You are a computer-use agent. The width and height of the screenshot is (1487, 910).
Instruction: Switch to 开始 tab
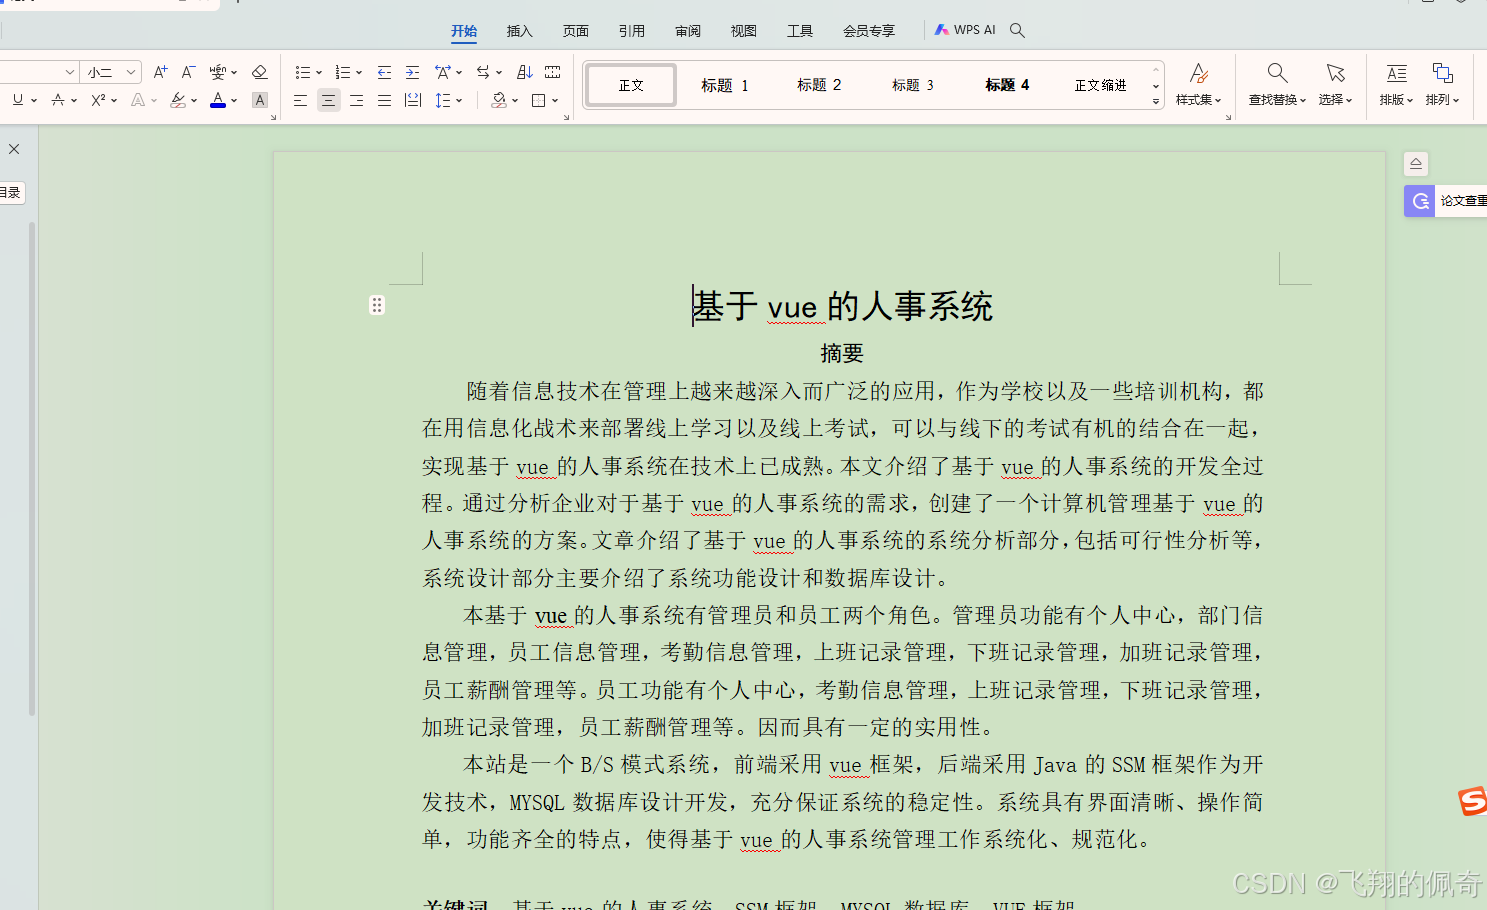click(464, 31)
